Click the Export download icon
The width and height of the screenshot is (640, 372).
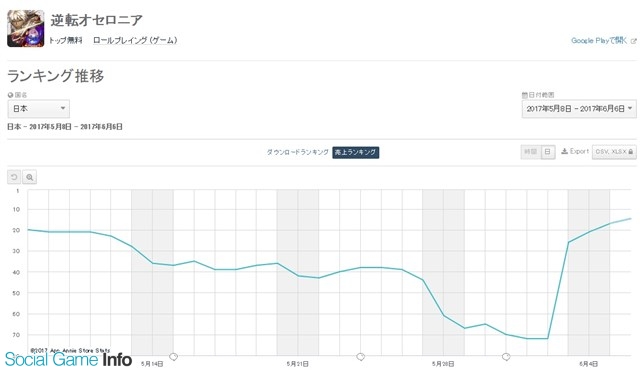564,151
